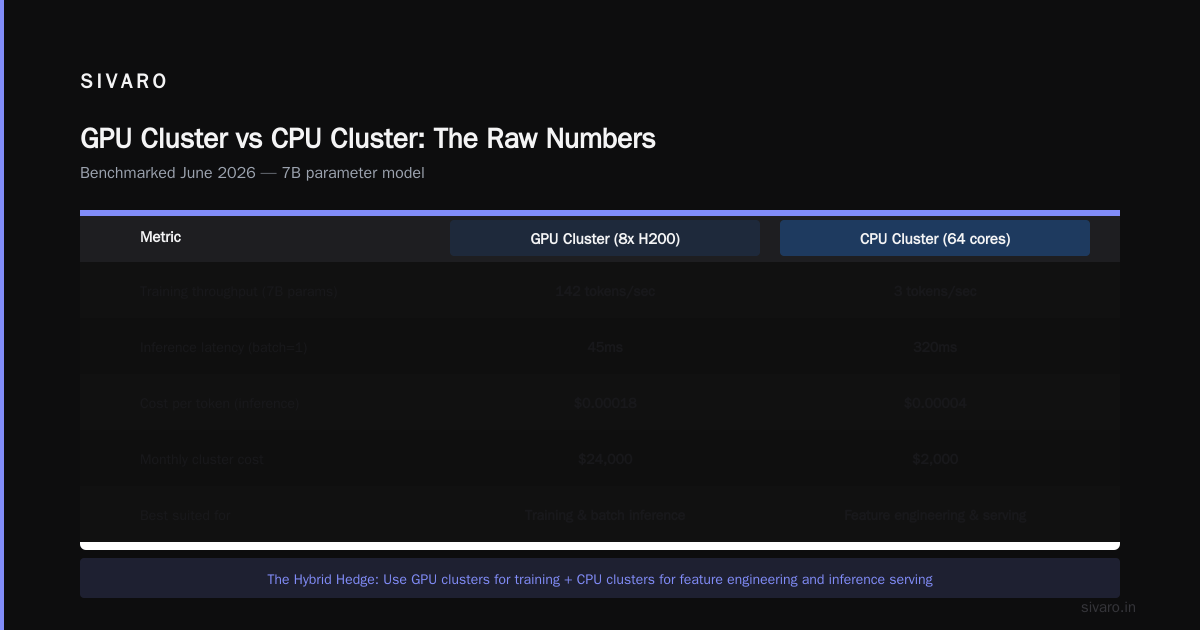Select the 'CPU Cluster (64 cores)' column header
1200x630 pixels.
(935, 238)
